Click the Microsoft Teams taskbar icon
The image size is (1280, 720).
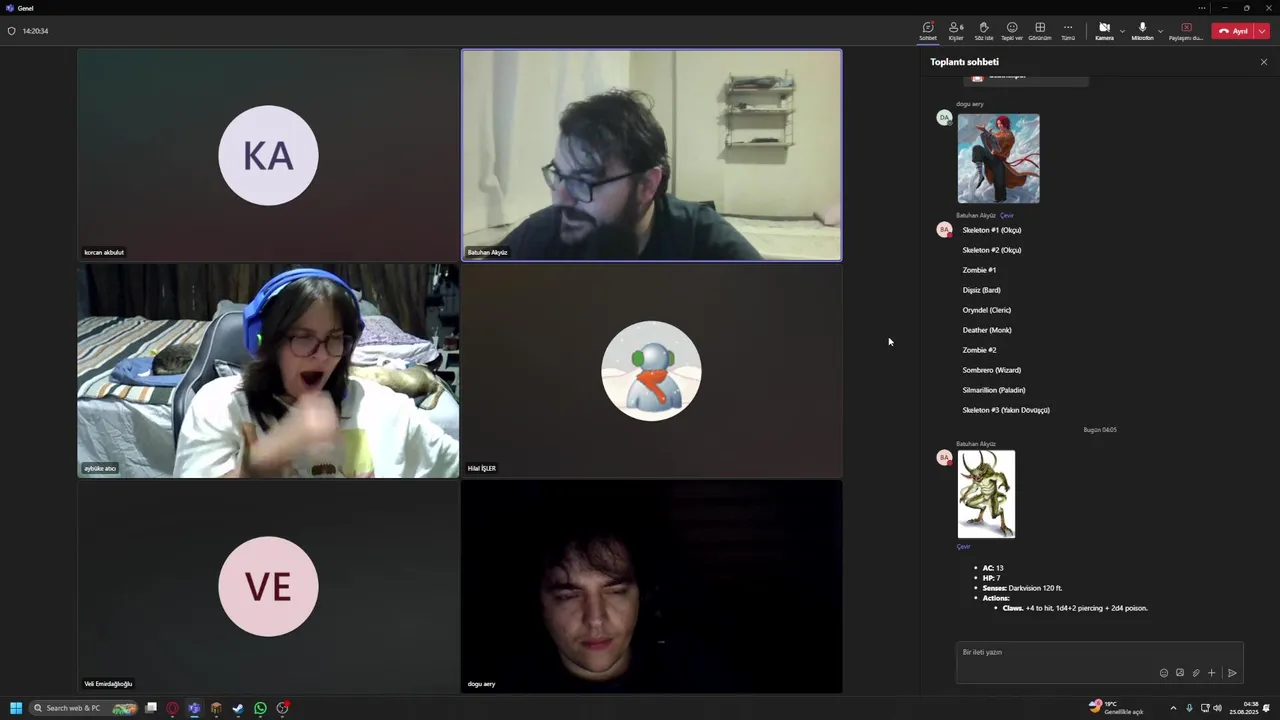pos(194,708)
